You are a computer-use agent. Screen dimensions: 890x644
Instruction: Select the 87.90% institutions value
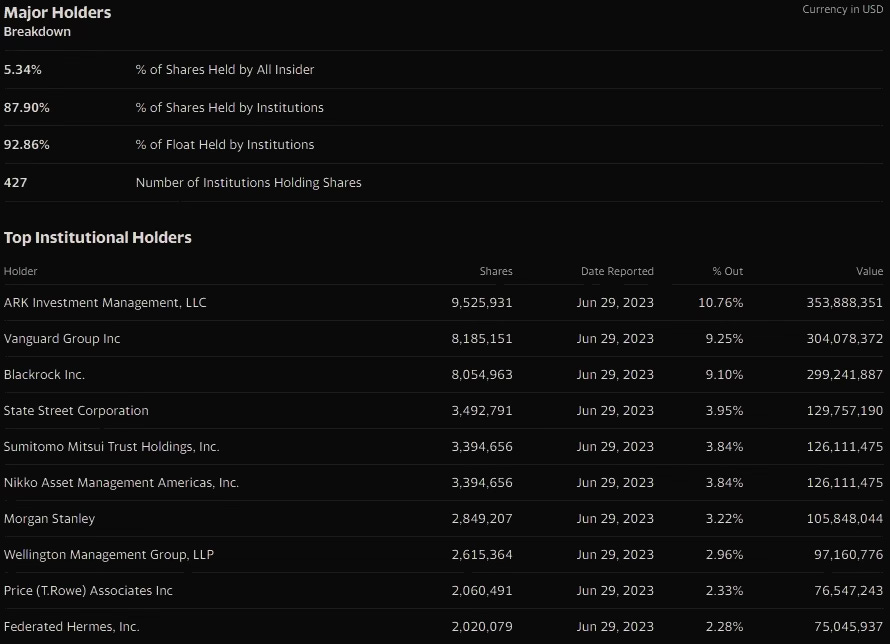pyautogui.click(x=27, y=108)
